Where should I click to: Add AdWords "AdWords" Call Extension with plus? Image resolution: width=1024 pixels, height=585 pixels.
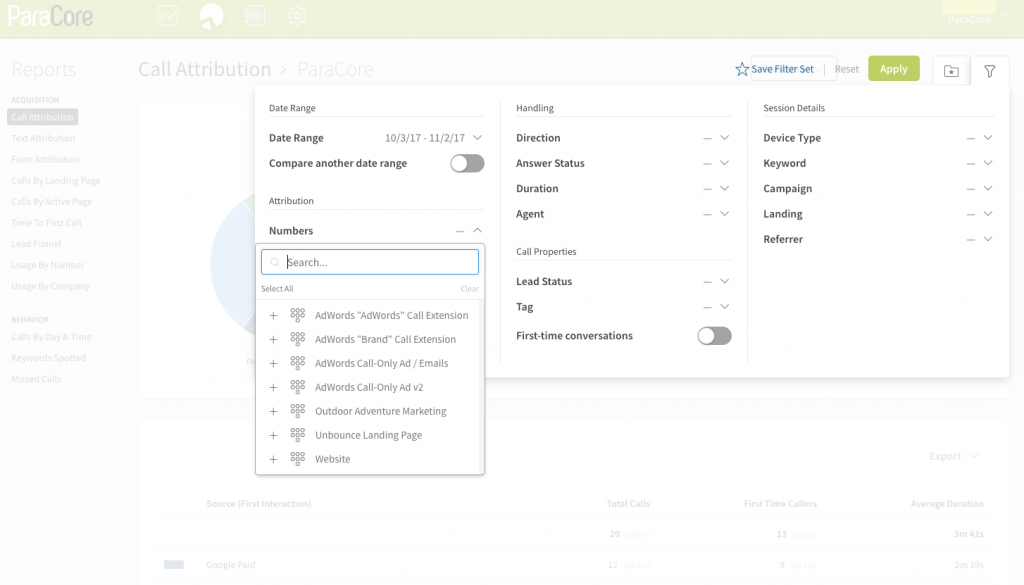click(274, 315)
